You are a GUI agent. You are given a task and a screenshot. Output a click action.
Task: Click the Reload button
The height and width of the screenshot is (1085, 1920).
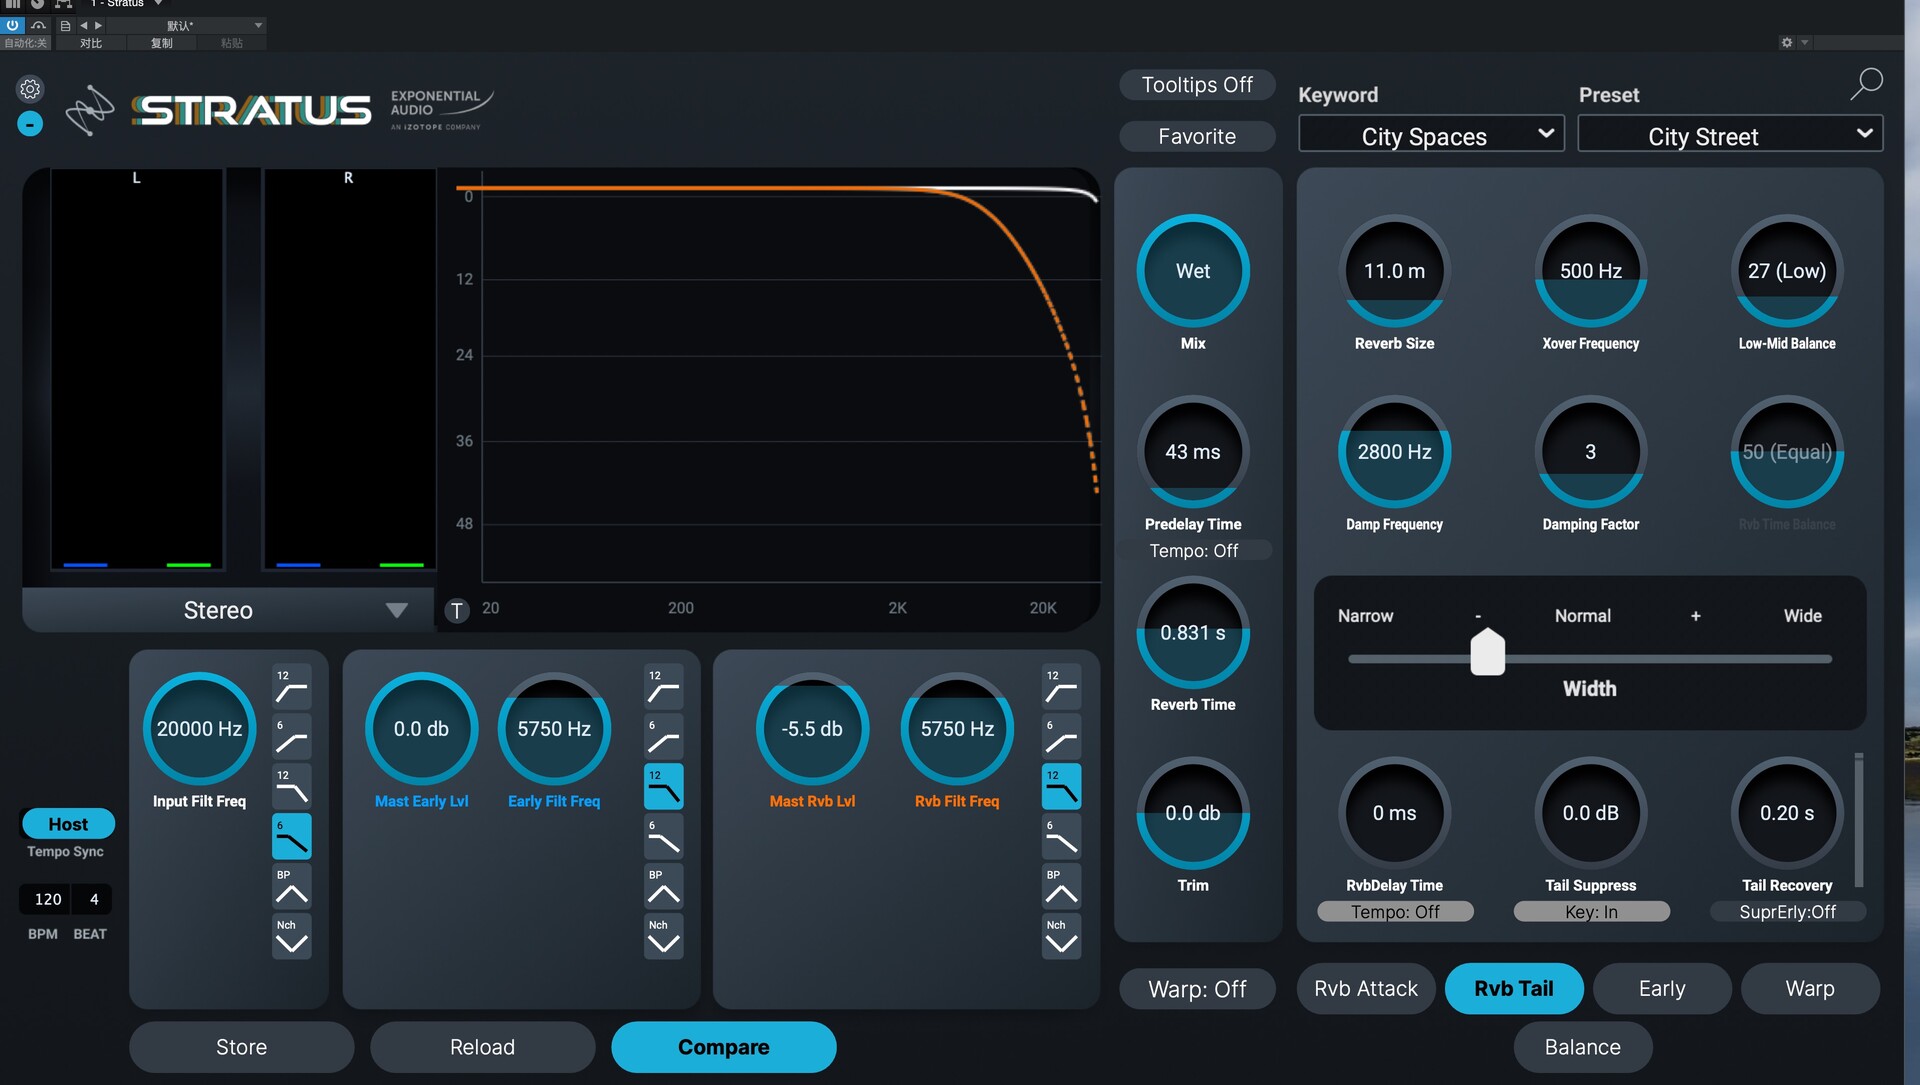(x=482, y=1047)
